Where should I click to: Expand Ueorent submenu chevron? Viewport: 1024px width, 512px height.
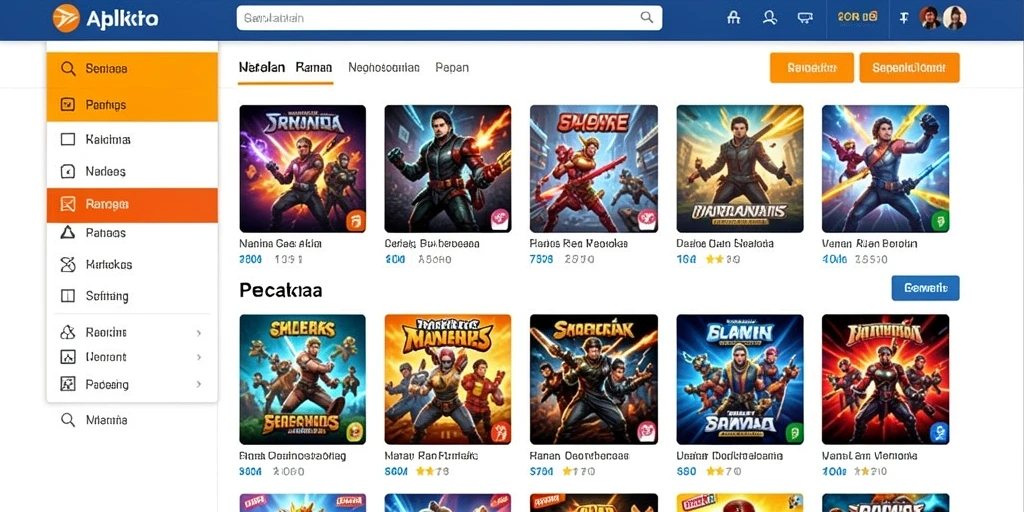tap(199, 357)
